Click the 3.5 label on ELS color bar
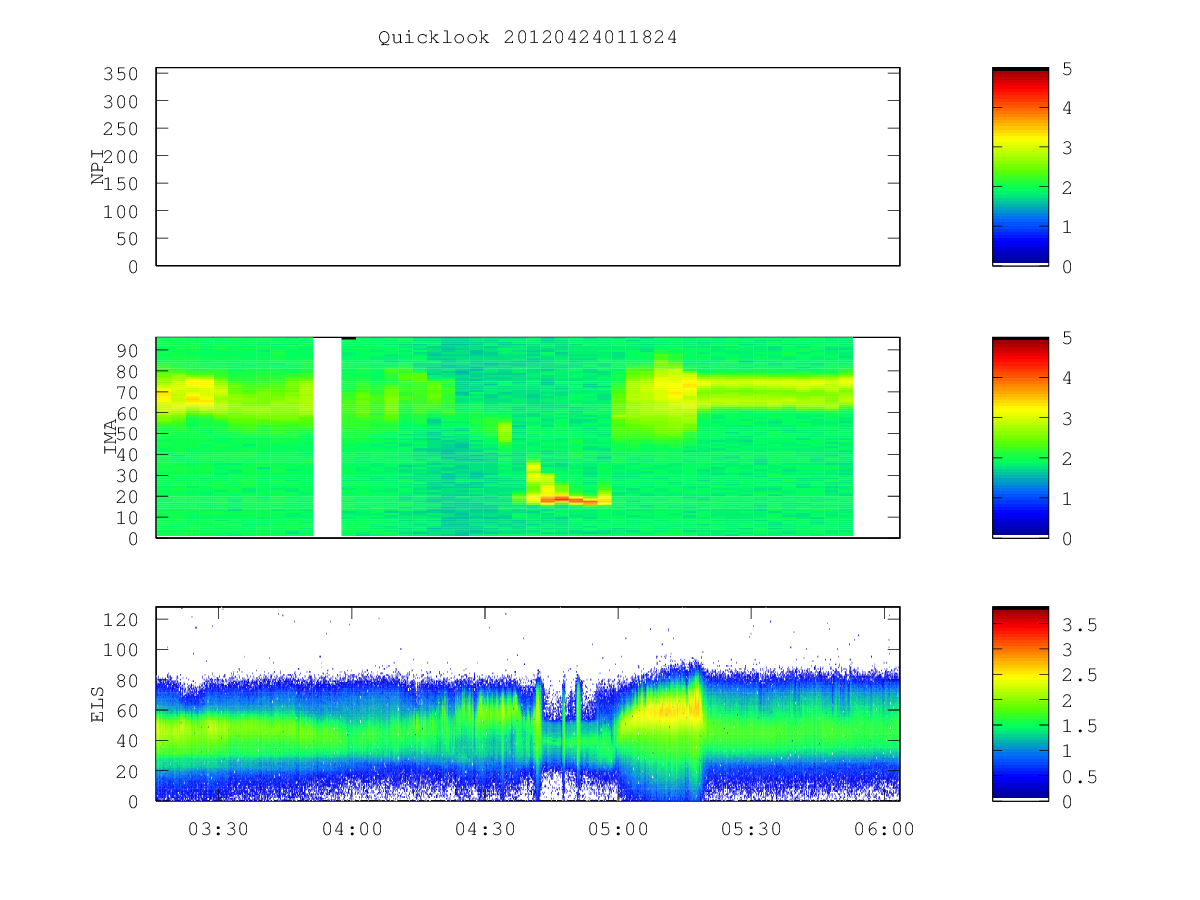 pos(1079,625)
